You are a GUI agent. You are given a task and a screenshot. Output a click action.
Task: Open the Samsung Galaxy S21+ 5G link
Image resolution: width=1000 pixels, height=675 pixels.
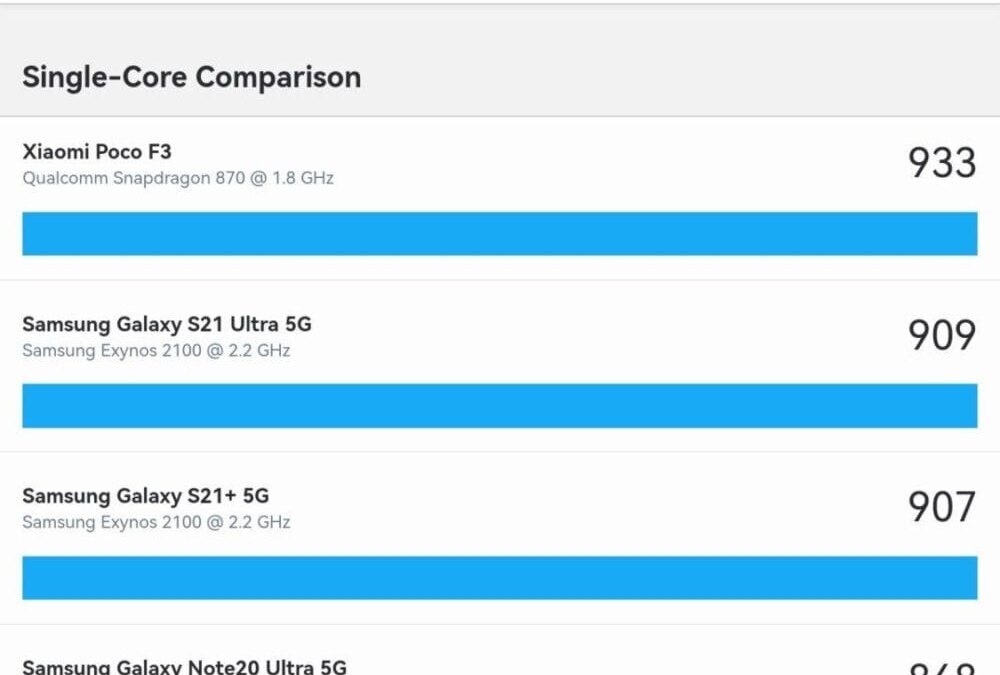[x=145, y=496]
